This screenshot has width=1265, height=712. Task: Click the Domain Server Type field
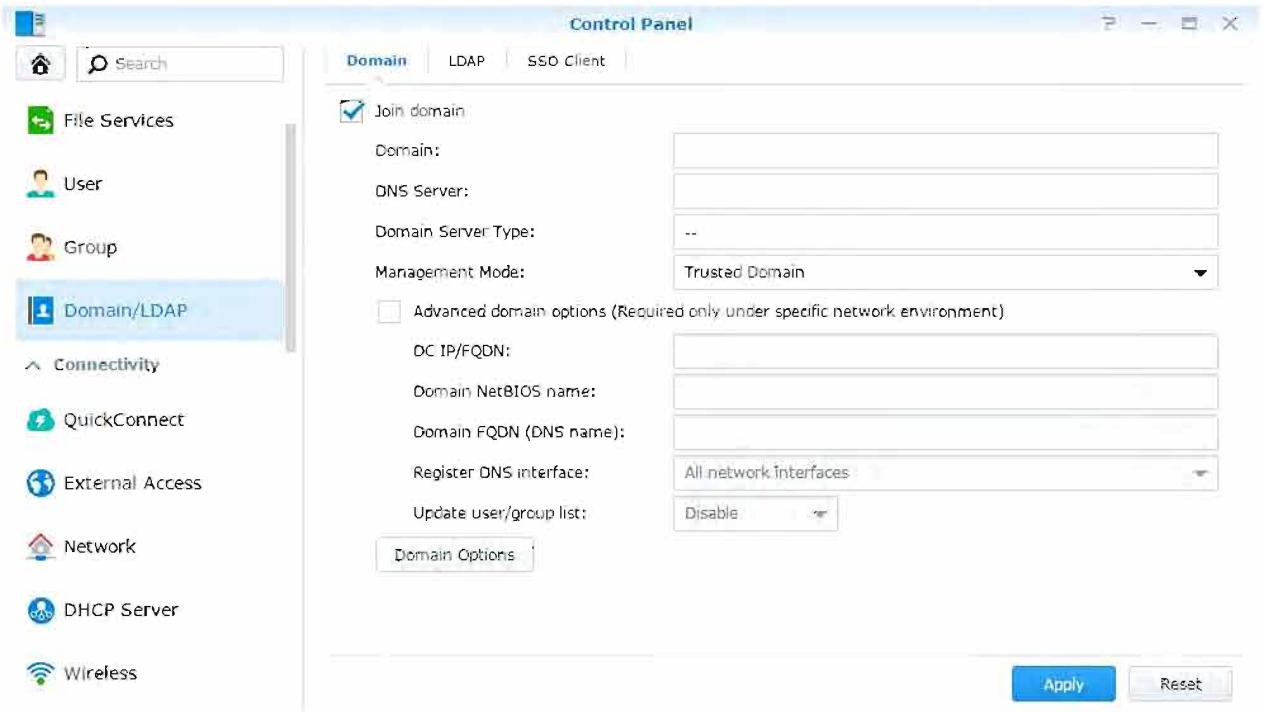(945, 232)
